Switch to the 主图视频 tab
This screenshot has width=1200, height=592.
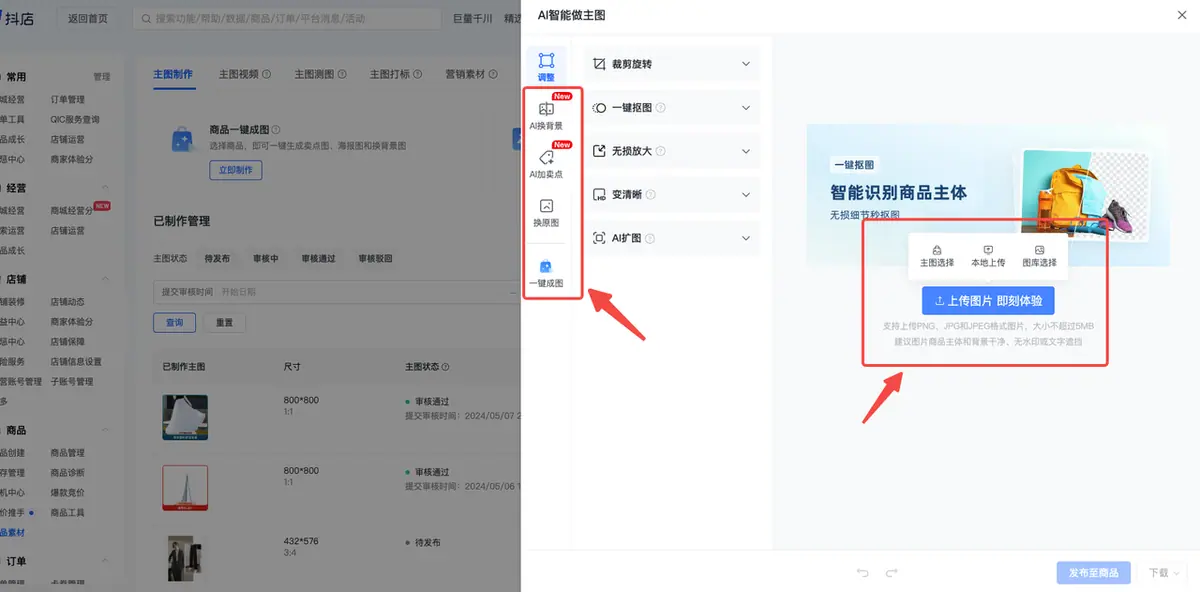coord(238,74)
